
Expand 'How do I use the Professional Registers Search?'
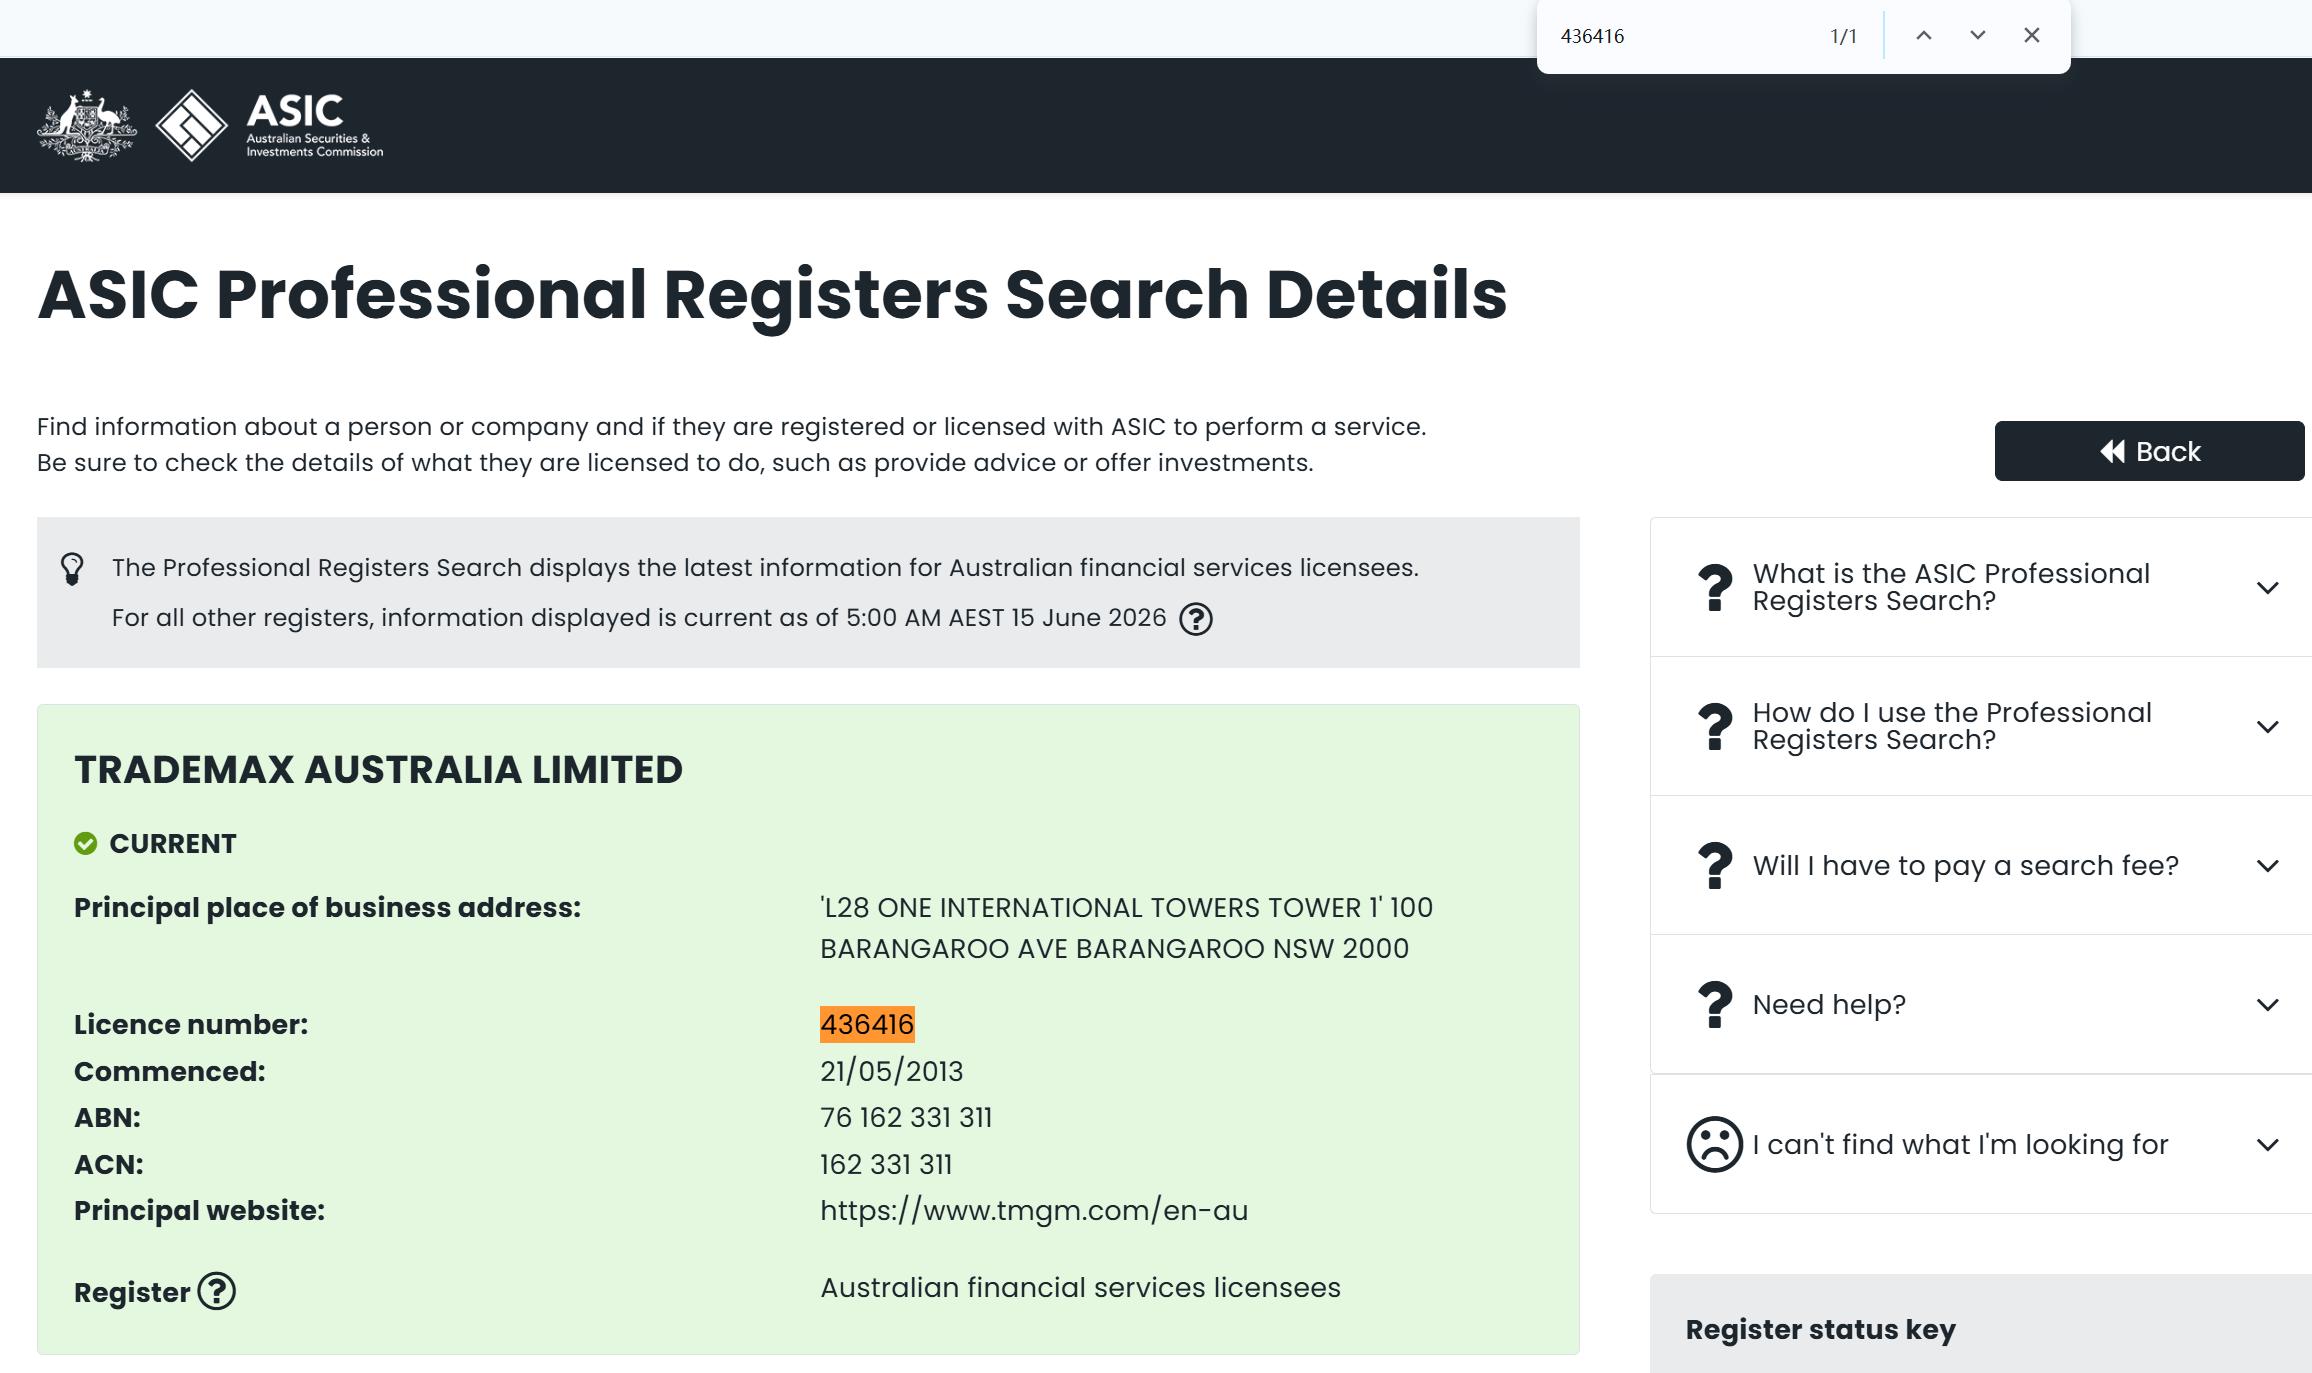(2268, 727)
